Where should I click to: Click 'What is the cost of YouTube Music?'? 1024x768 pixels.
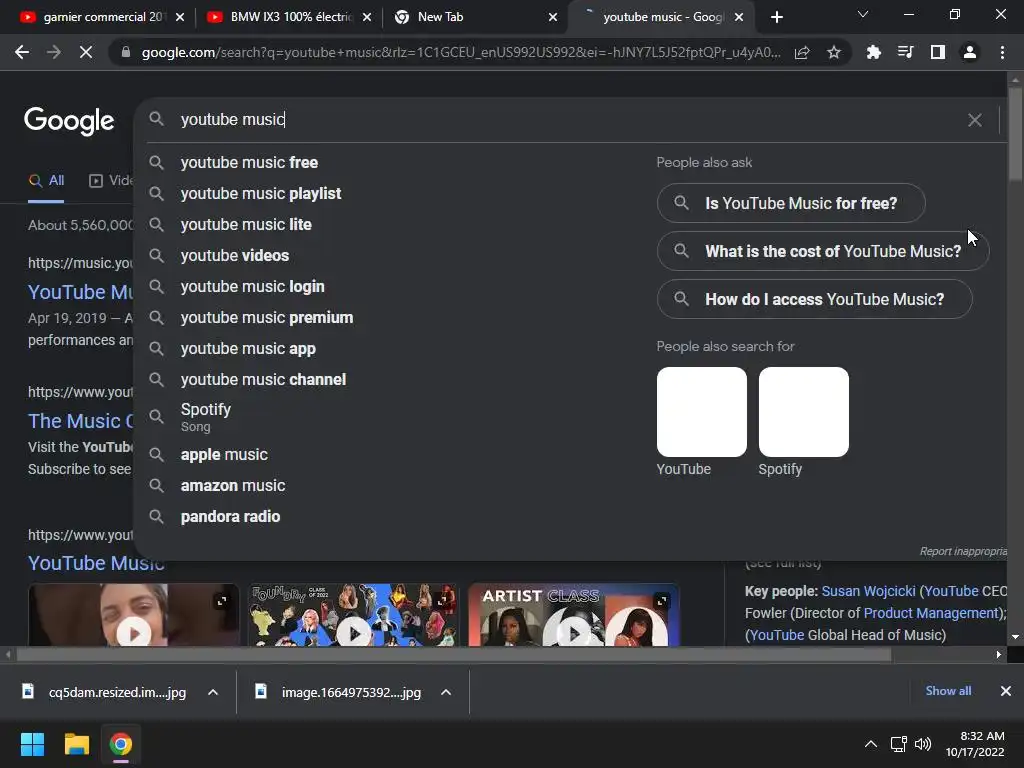[x=823, y=251]
